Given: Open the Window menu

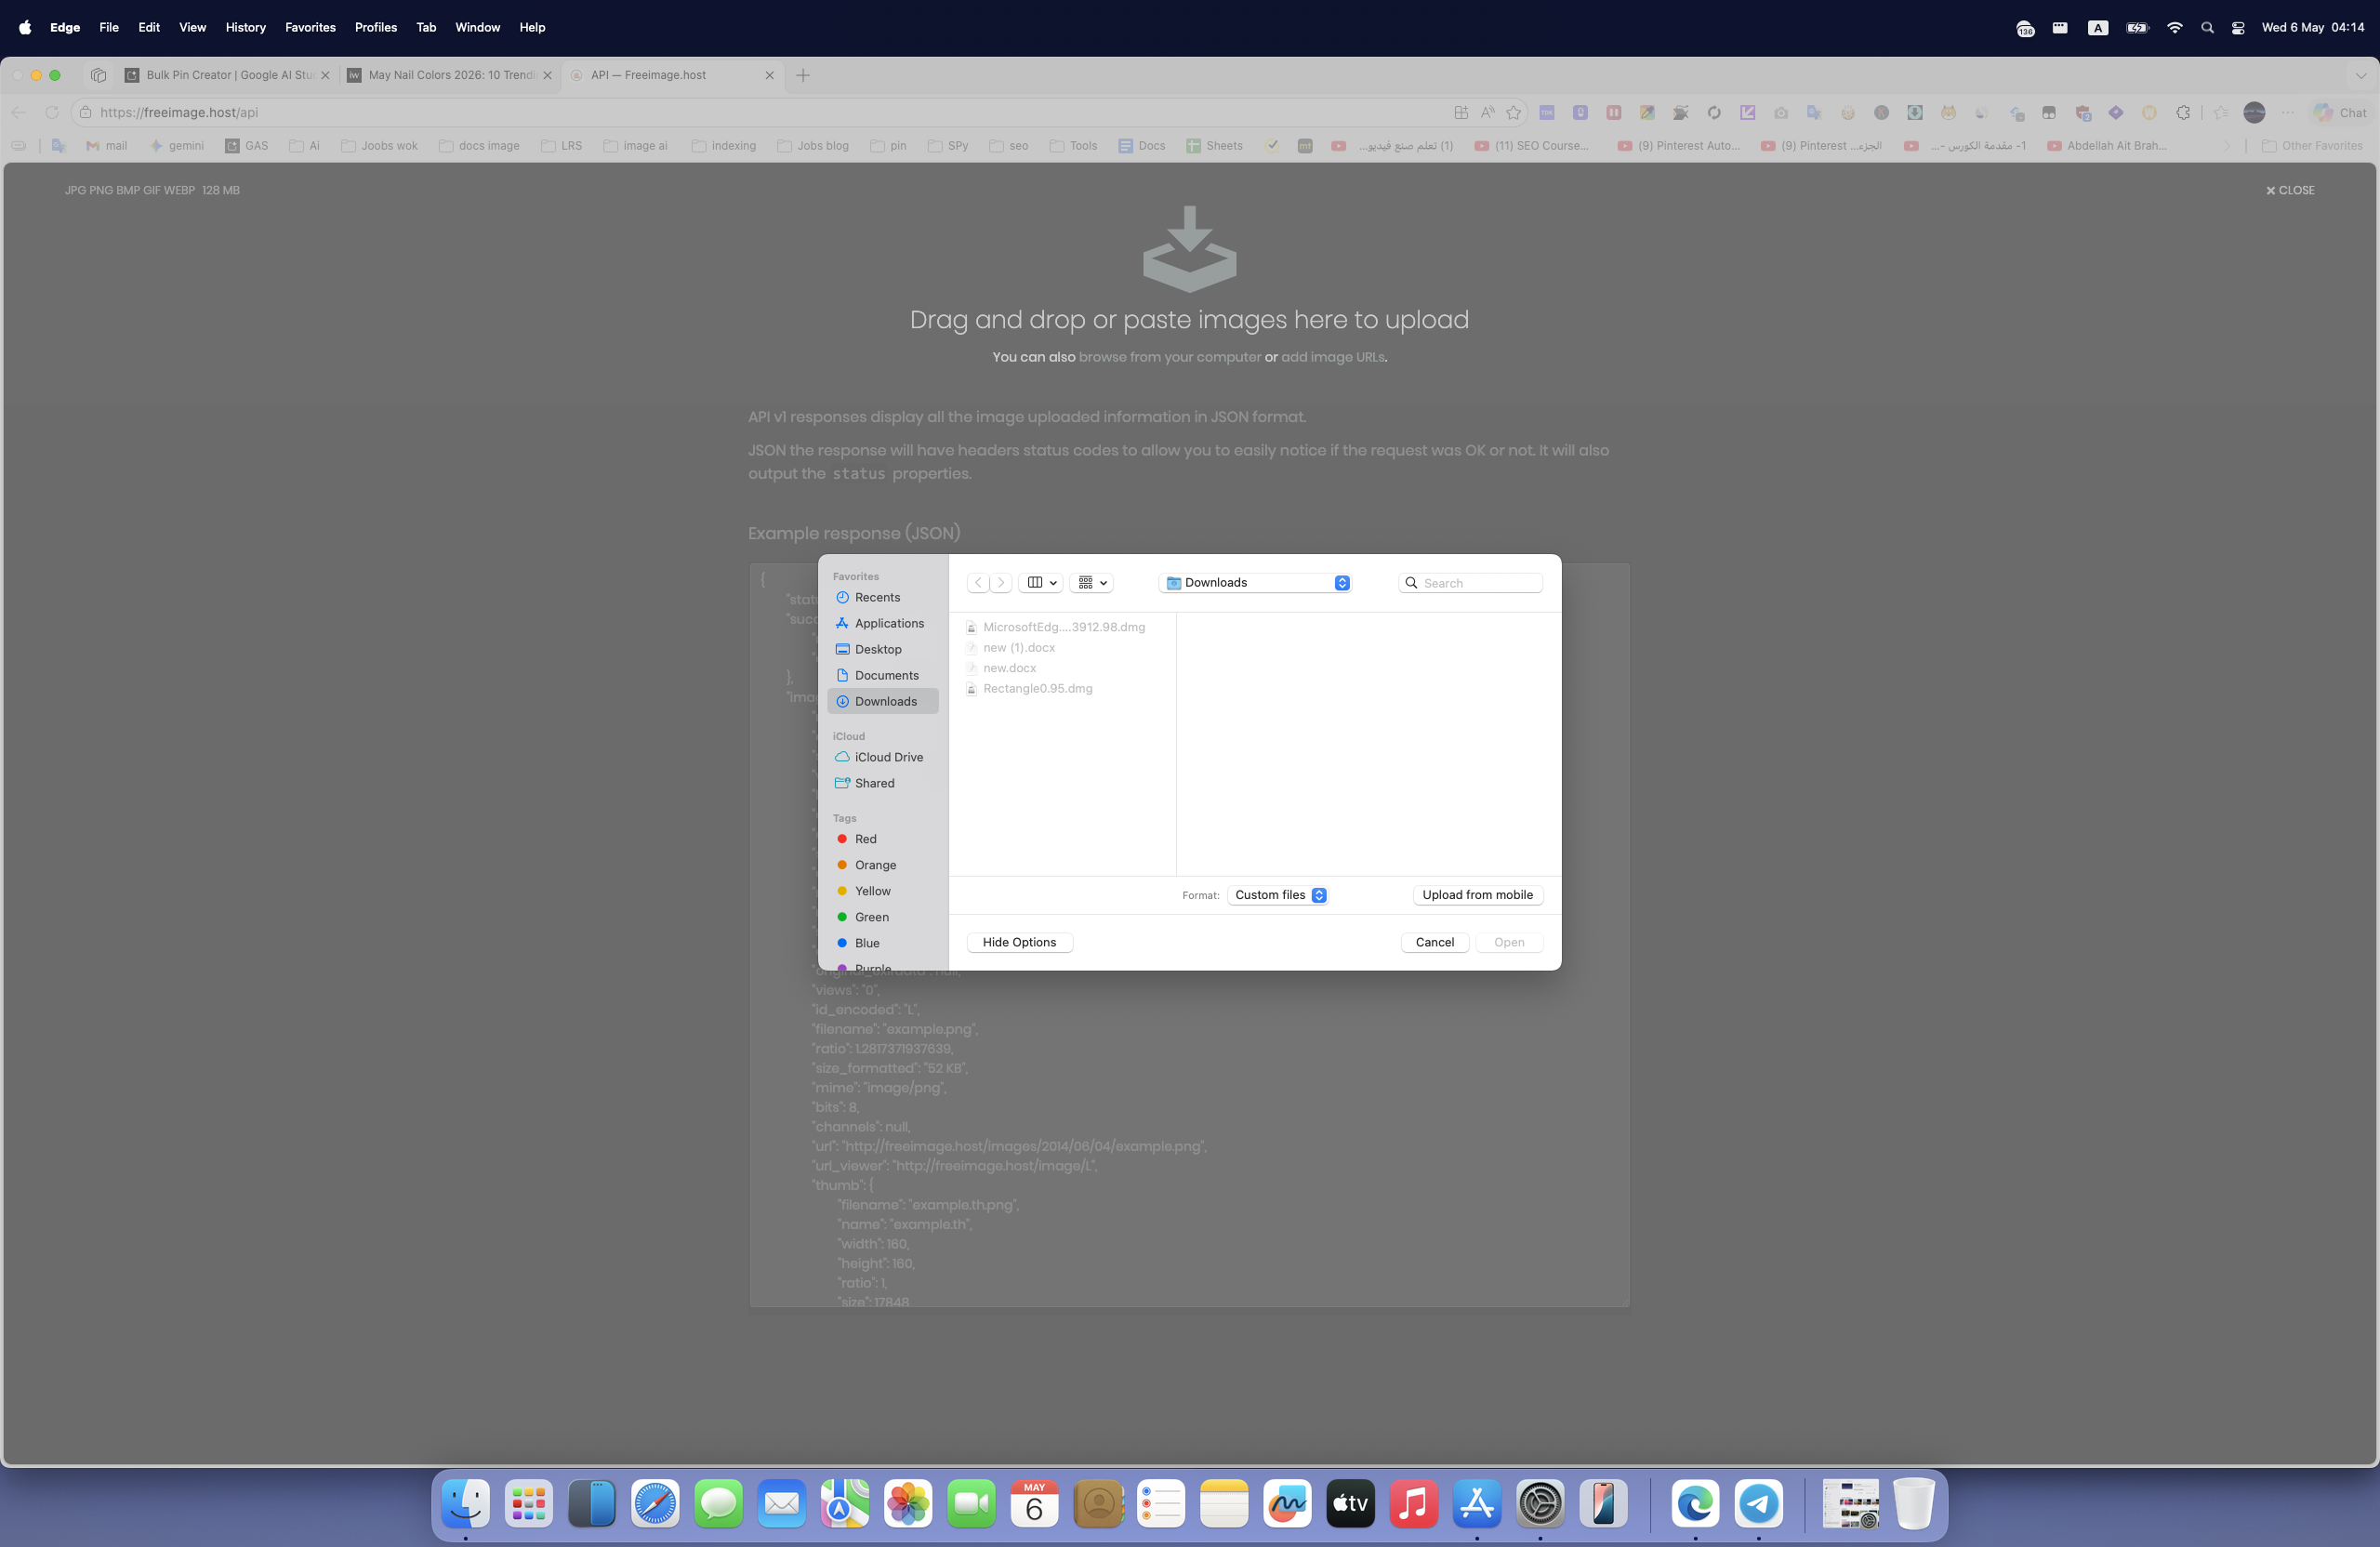Looking at the screenshot, I should coord(477,27).
